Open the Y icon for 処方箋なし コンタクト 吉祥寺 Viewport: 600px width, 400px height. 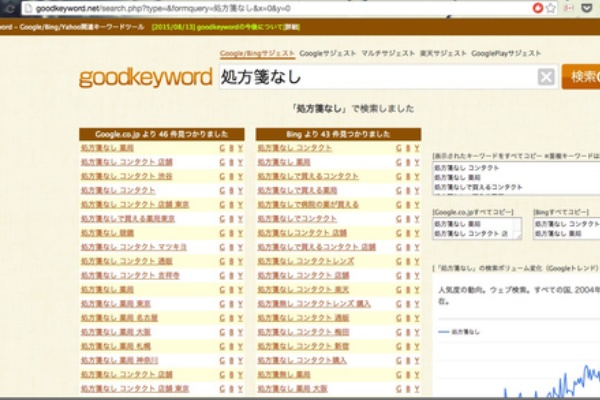coord(240,276)
